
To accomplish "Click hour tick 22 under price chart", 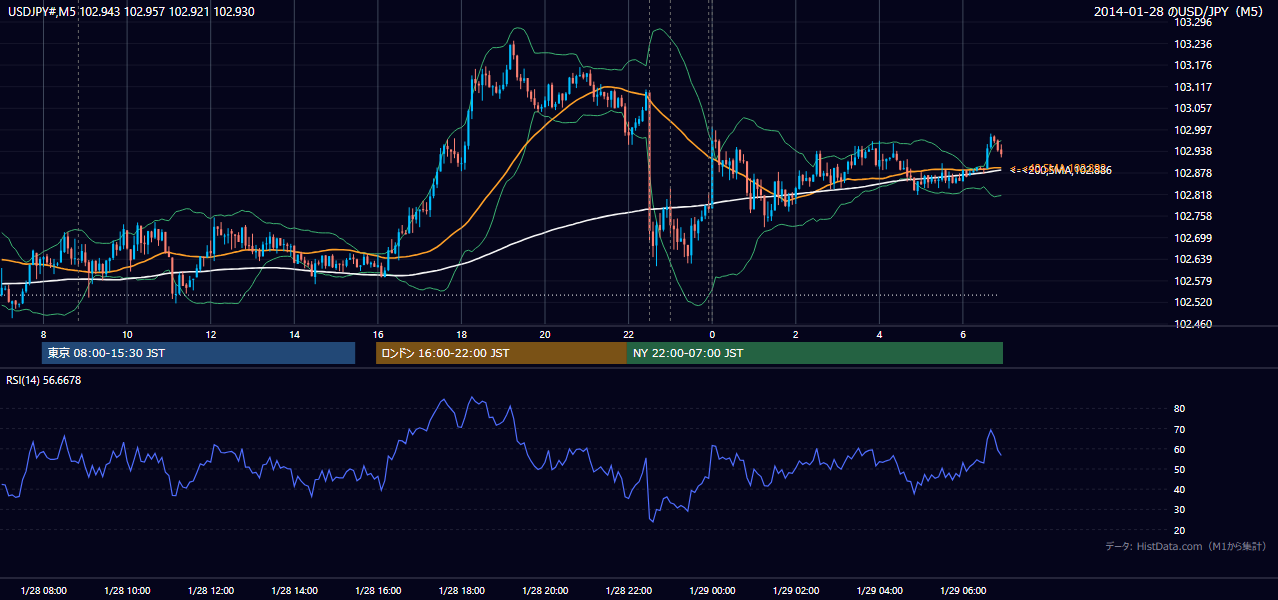I will pyautogui.click(x=628, y=334).
